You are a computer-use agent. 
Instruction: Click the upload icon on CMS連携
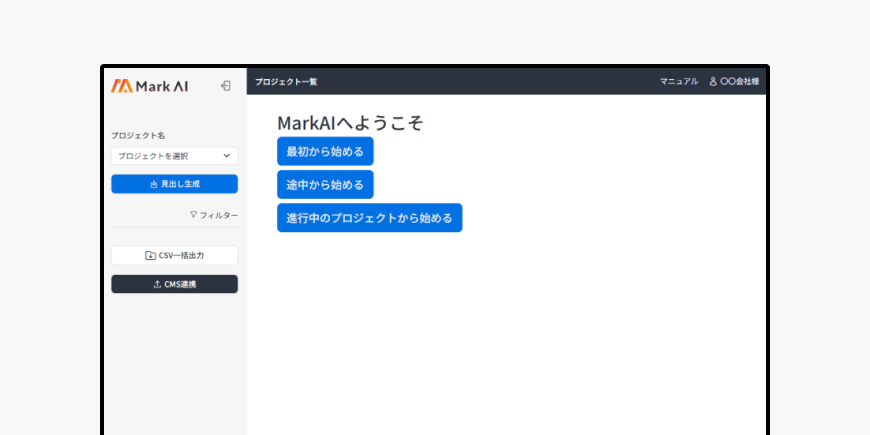pos(157,284)
